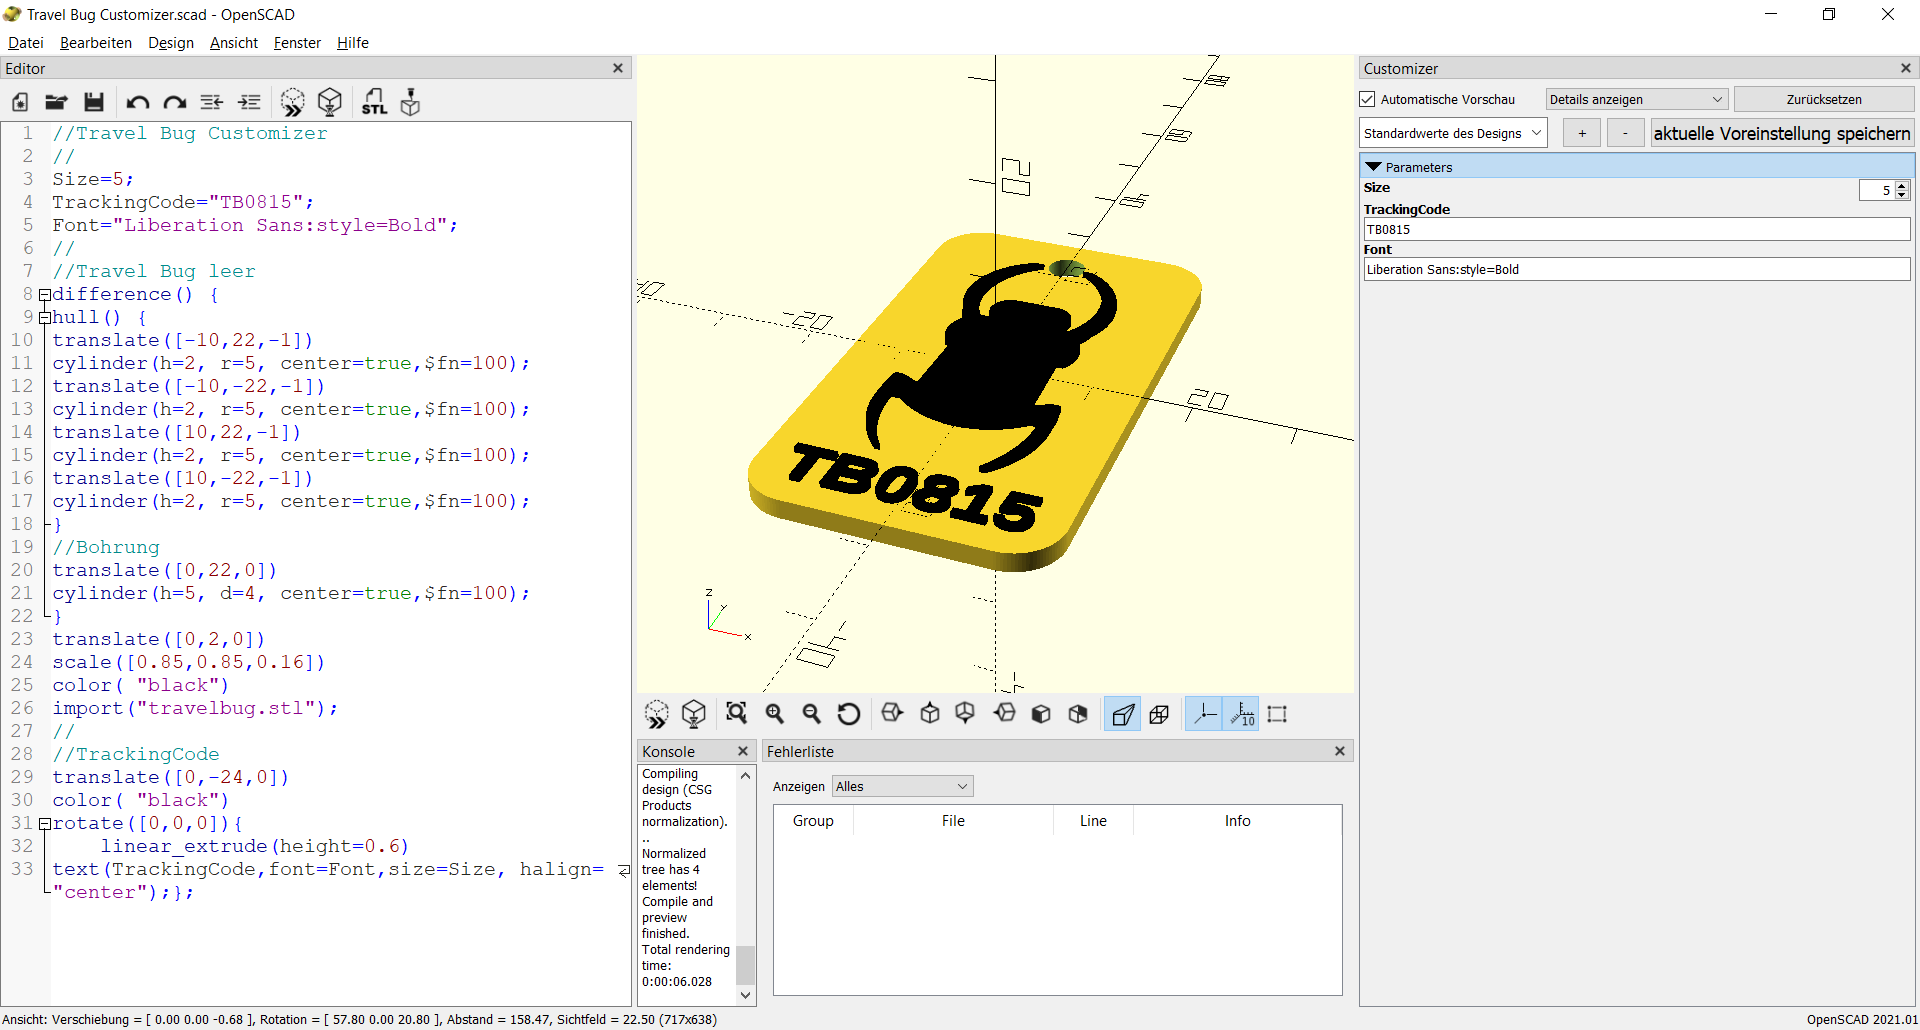Collapse the rotate block on line 31
Viewport: 1920px width, 1030px height.
coord(44,824)
